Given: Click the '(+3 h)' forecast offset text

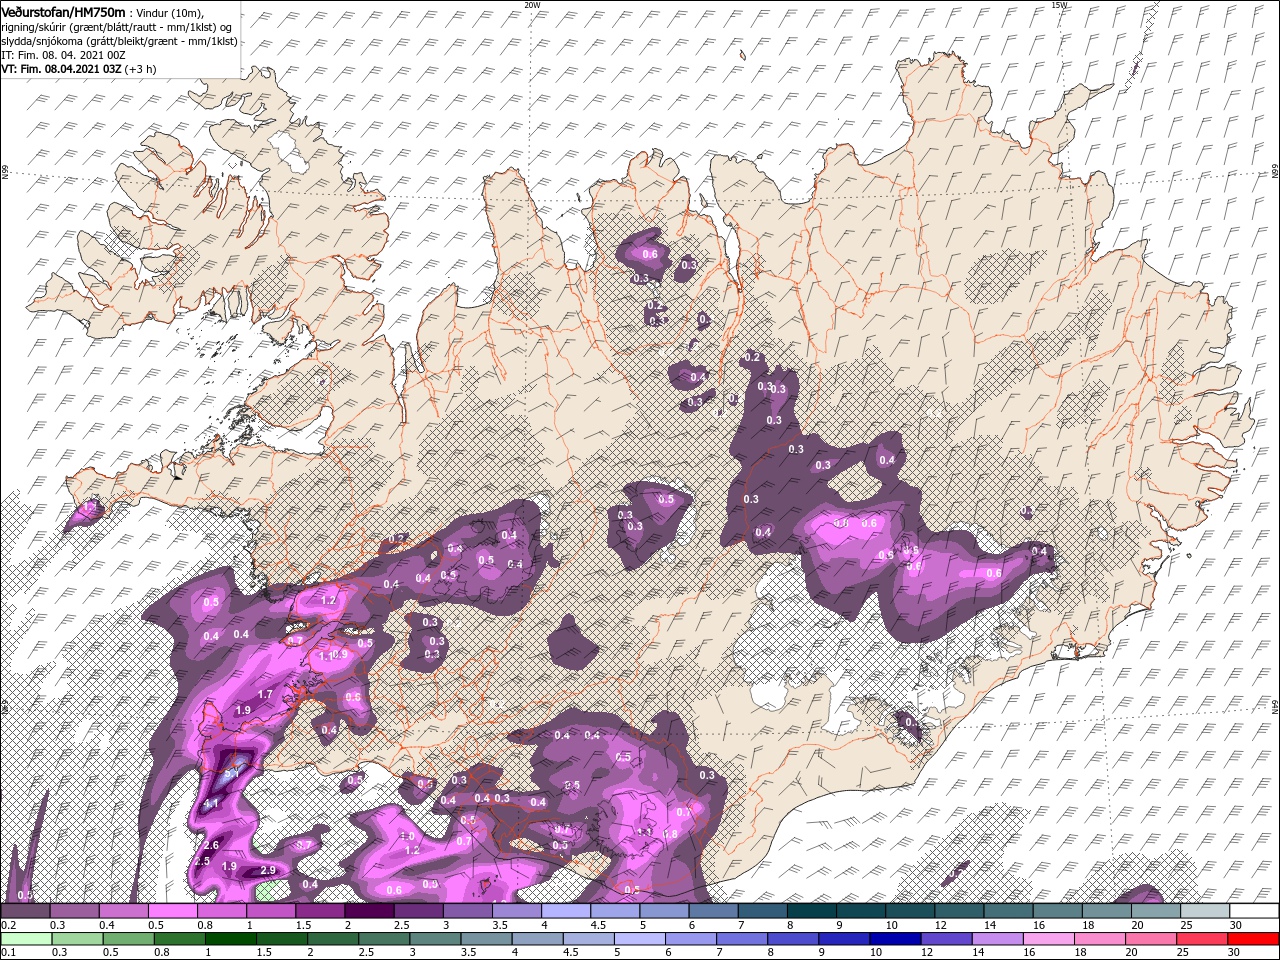Looking at the screenshot, I should click(141, 69).
